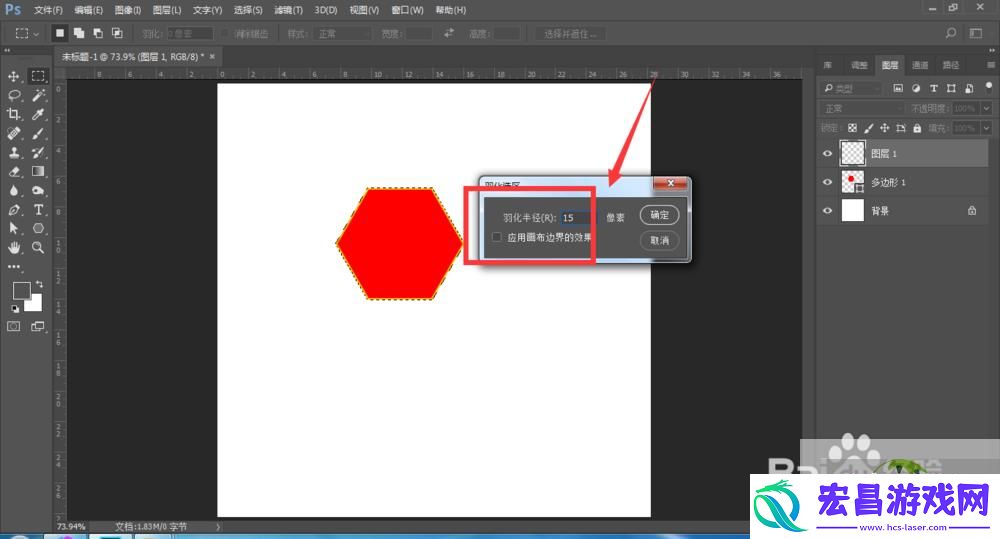The image size is (1000, 539).
Task: Open the 文件(F) menu
Action: (48, 10)
